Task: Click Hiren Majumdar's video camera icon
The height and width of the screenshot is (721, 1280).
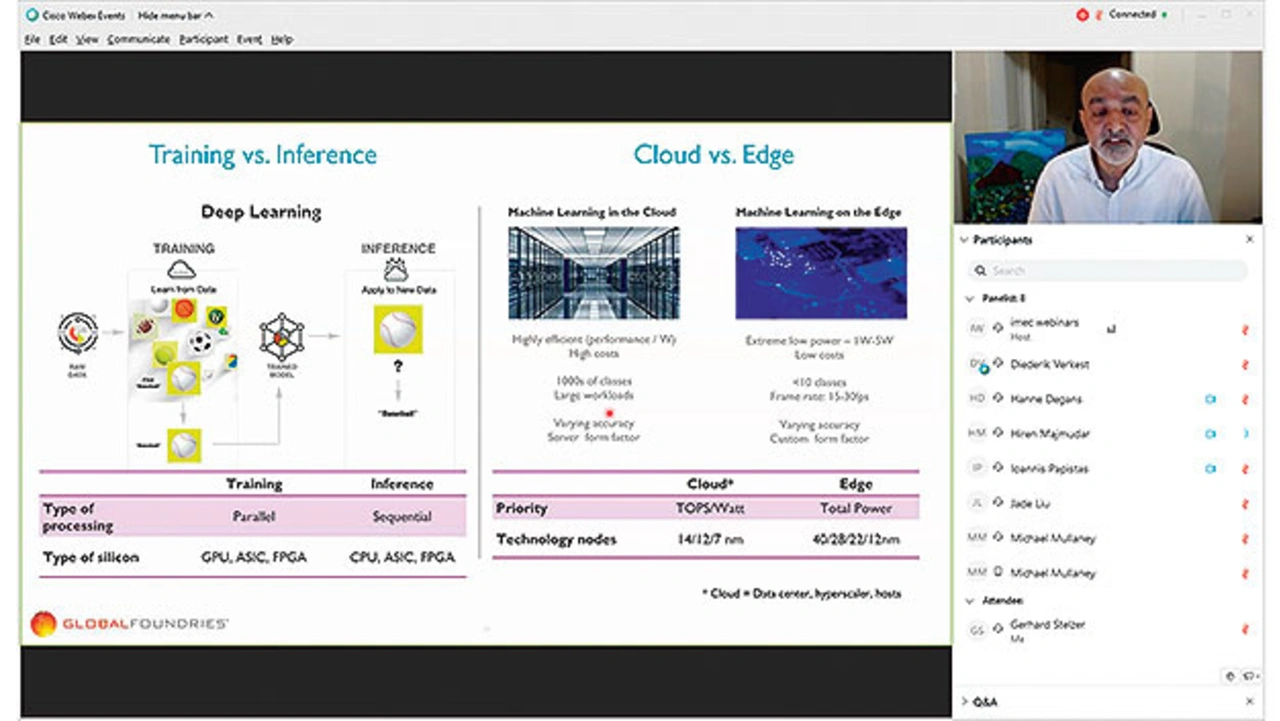Action: (x=1210, y=434)
